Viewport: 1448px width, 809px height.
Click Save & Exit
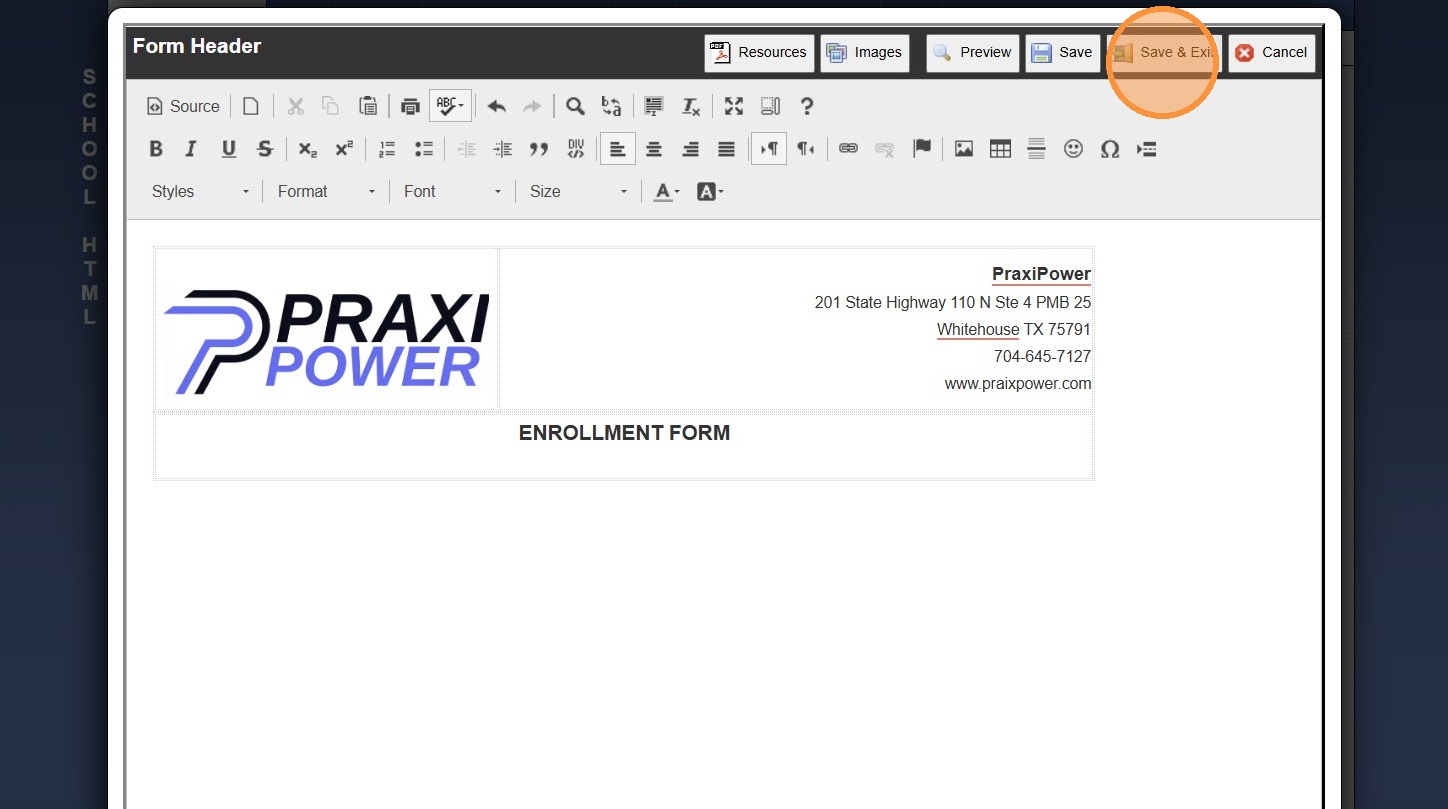1164,53
